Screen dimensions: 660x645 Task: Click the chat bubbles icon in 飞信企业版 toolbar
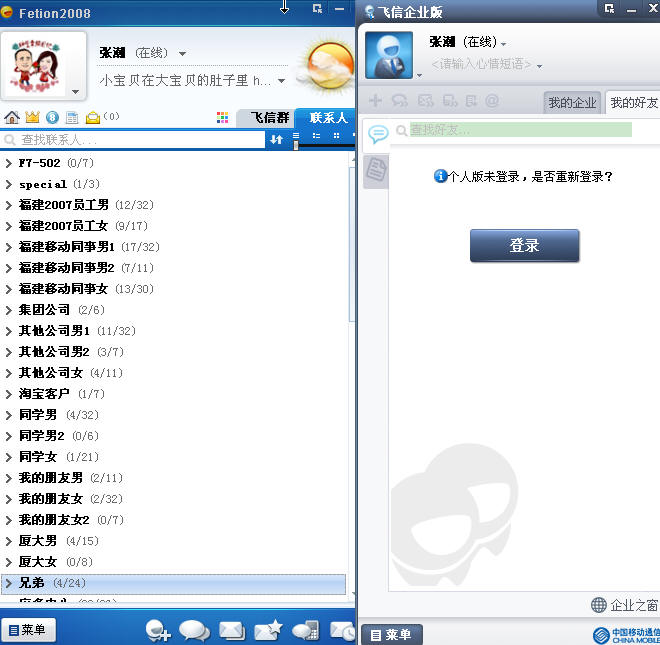click(x=399, y=101)
